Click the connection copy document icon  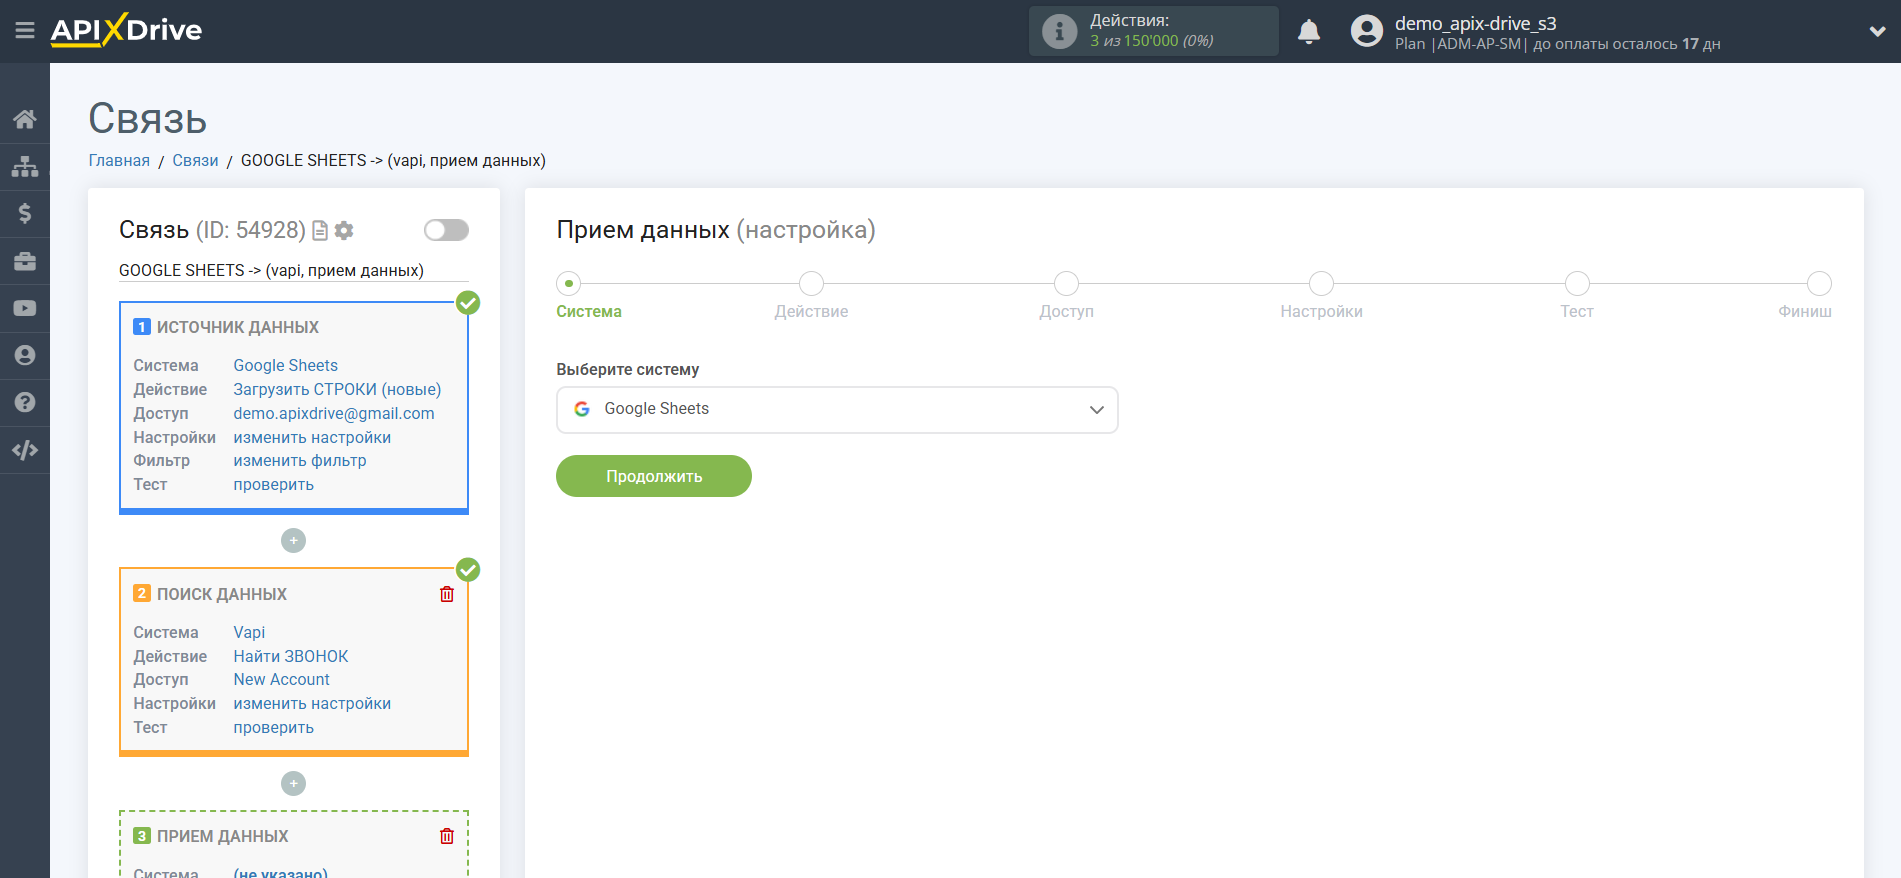pyautogui.click(x=320, y=231)
